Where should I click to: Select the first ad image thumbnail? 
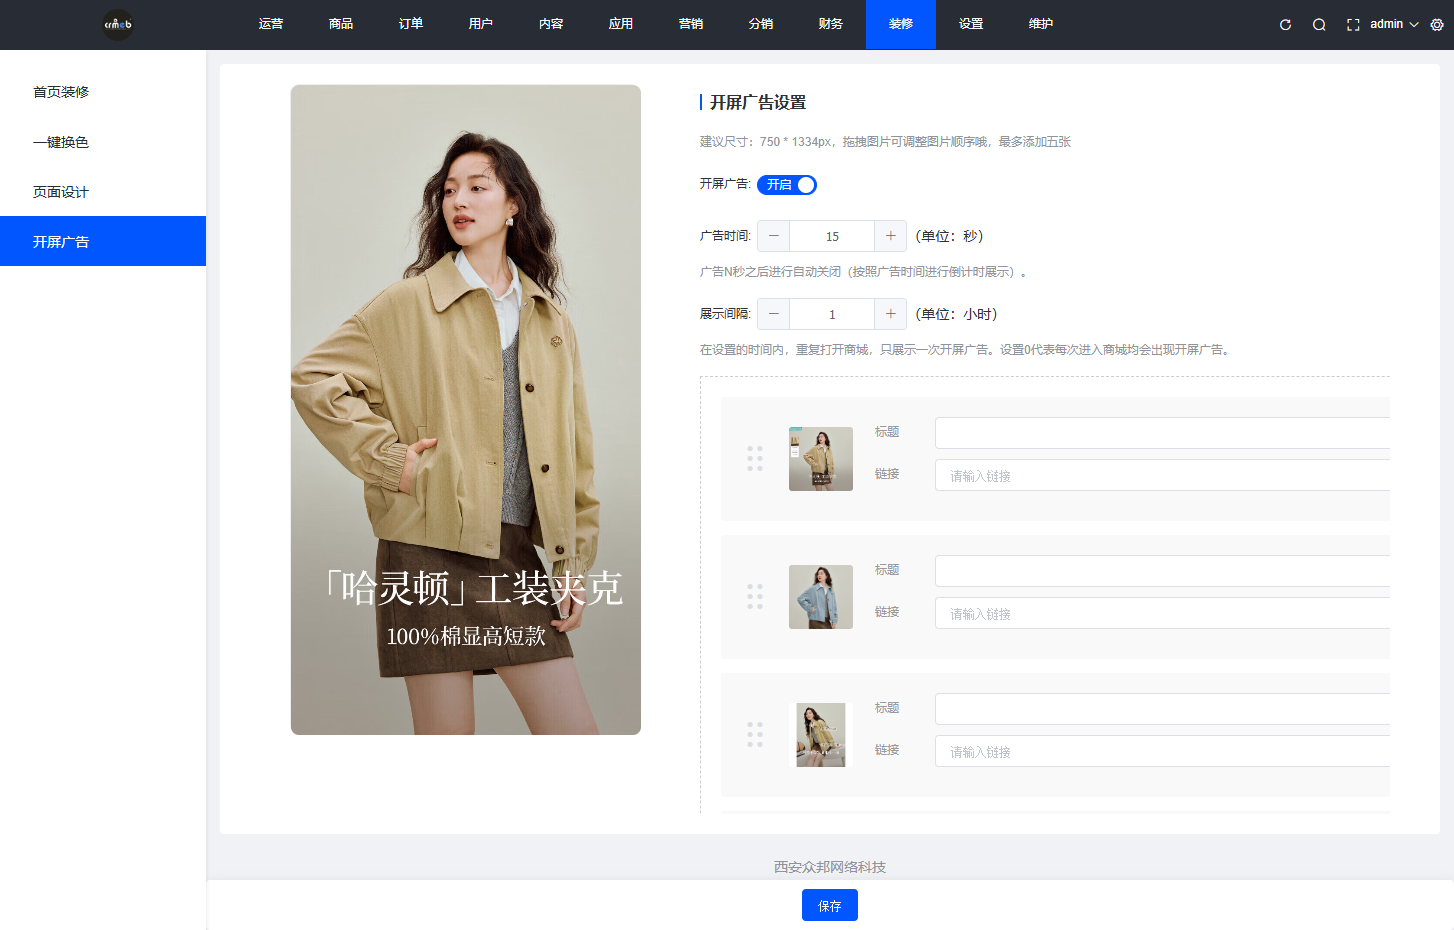[x=820, y=459]
